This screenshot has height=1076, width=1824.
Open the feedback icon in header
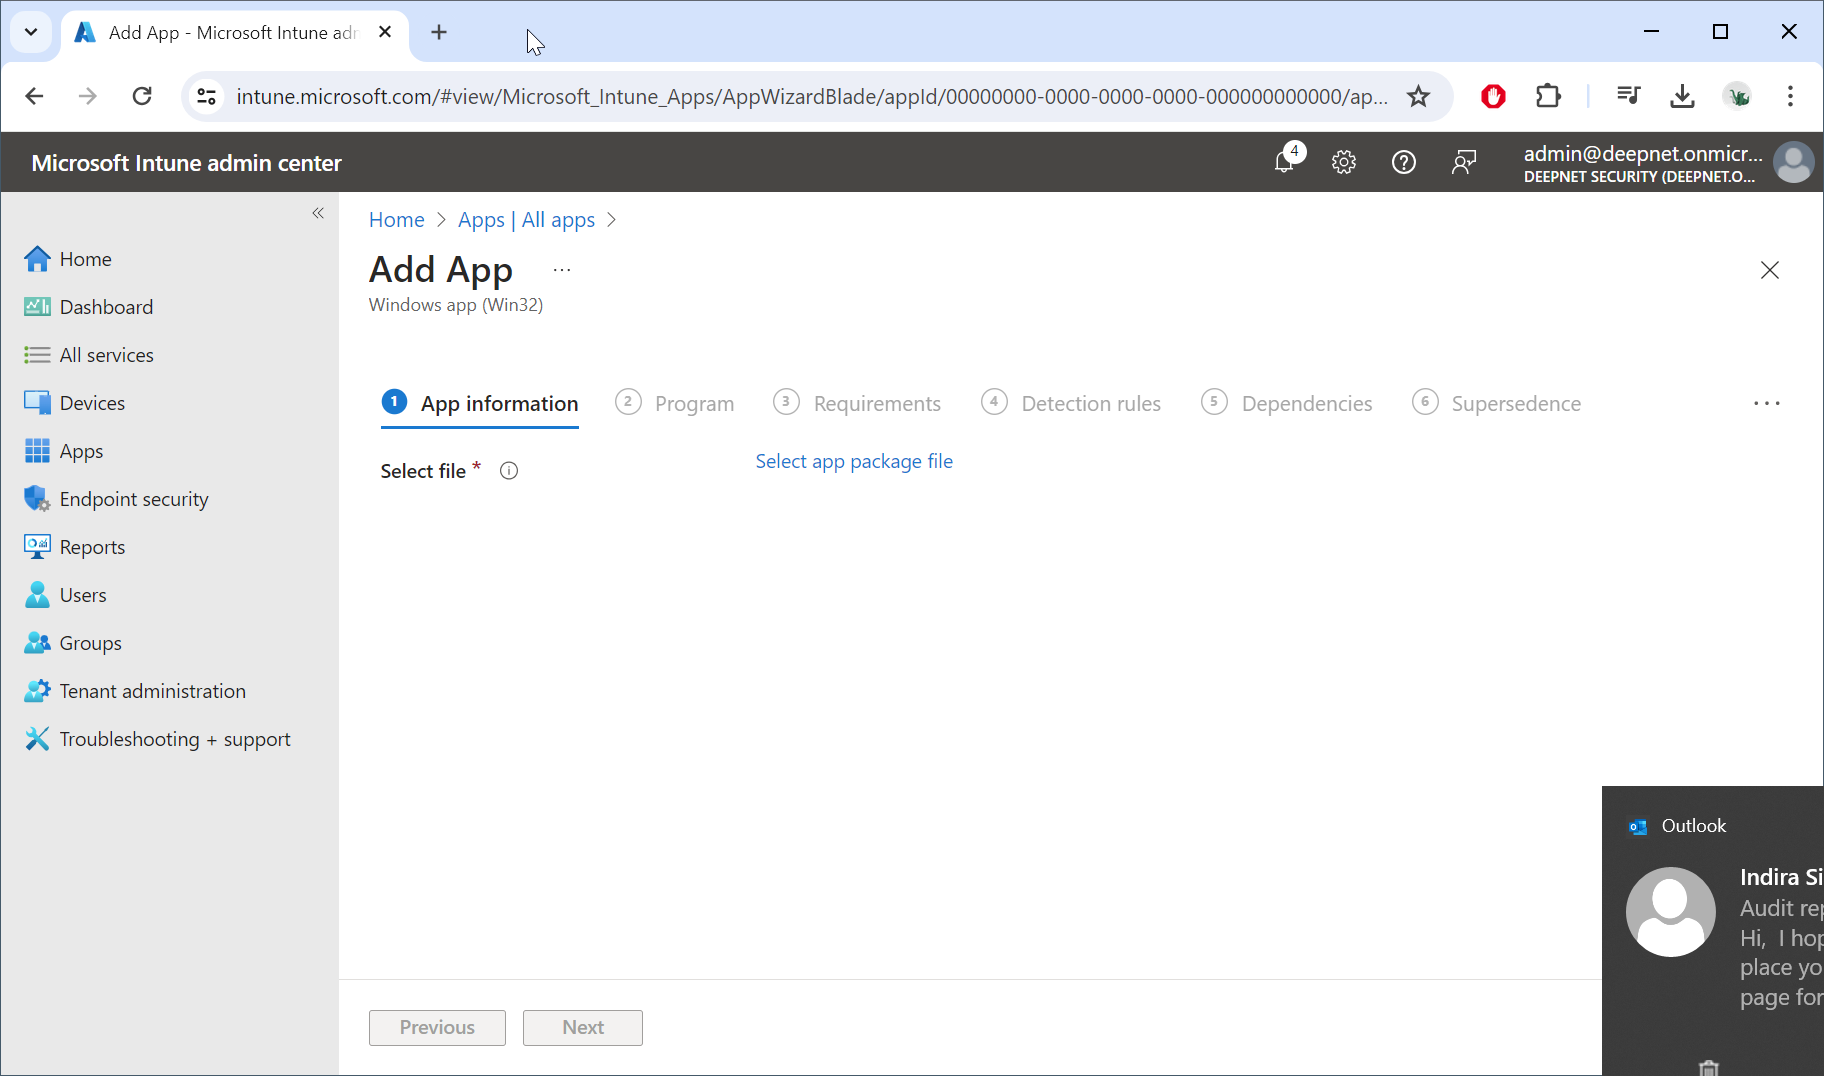[1464, 162]
